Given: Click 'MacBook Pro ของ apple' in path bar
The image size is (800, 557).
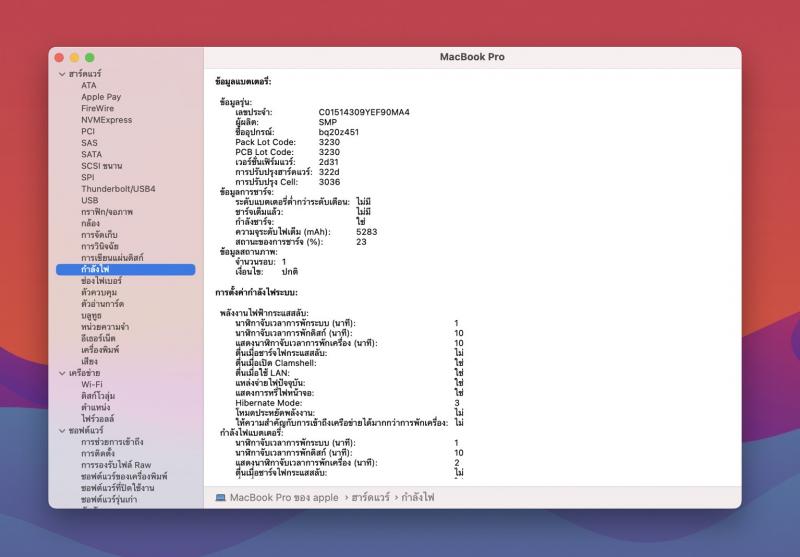Looking at the screenshot, I should [x=284, y=497].
